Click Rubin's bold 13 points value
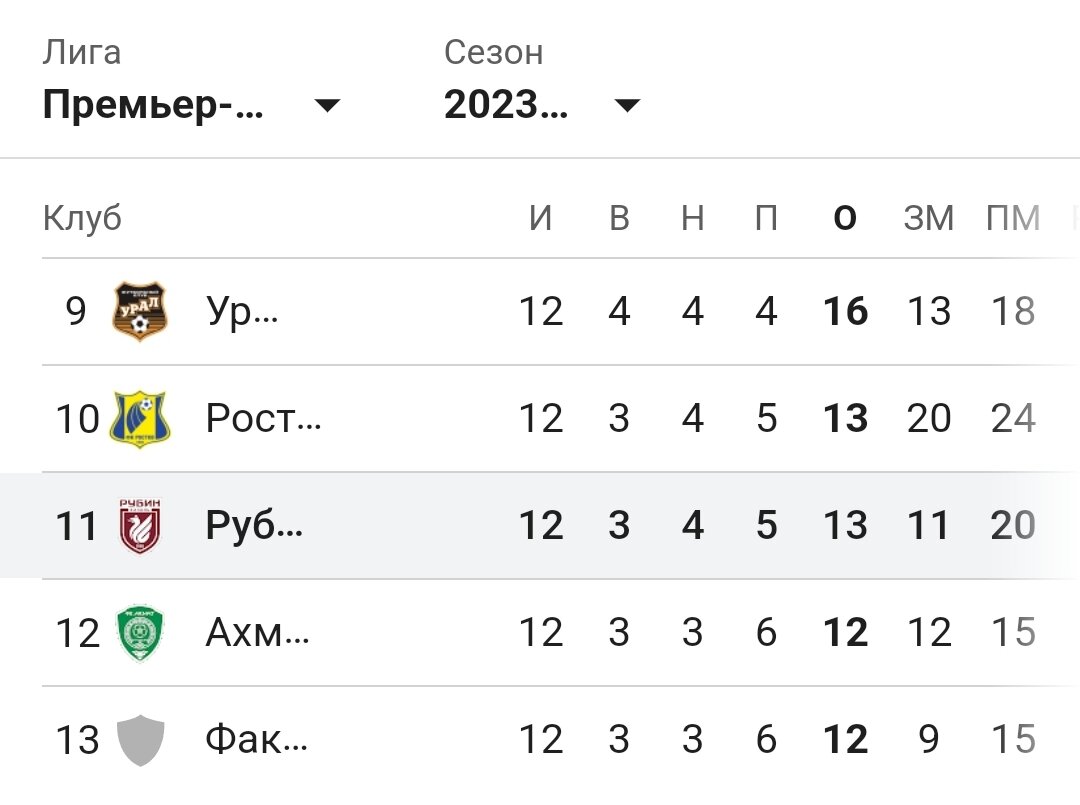Viewport: 1080px width, 805px height. [x=845, y=525]
